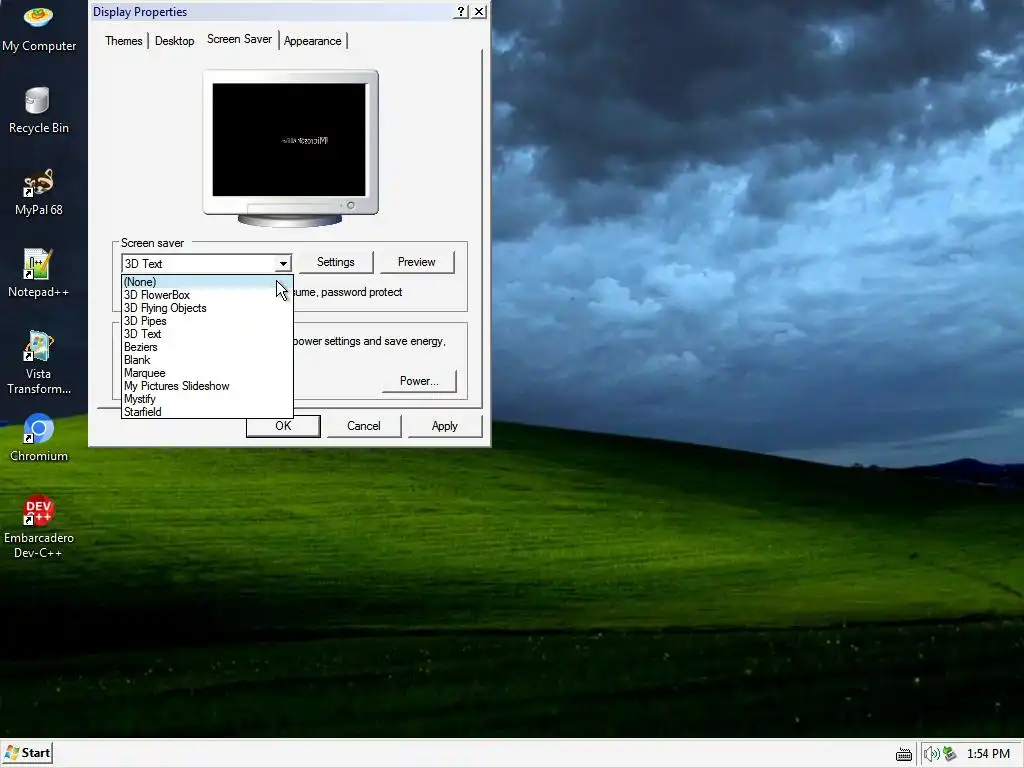Choose Mystify screen saver
Screen dimensions: 1024x768
pos(206,399)
